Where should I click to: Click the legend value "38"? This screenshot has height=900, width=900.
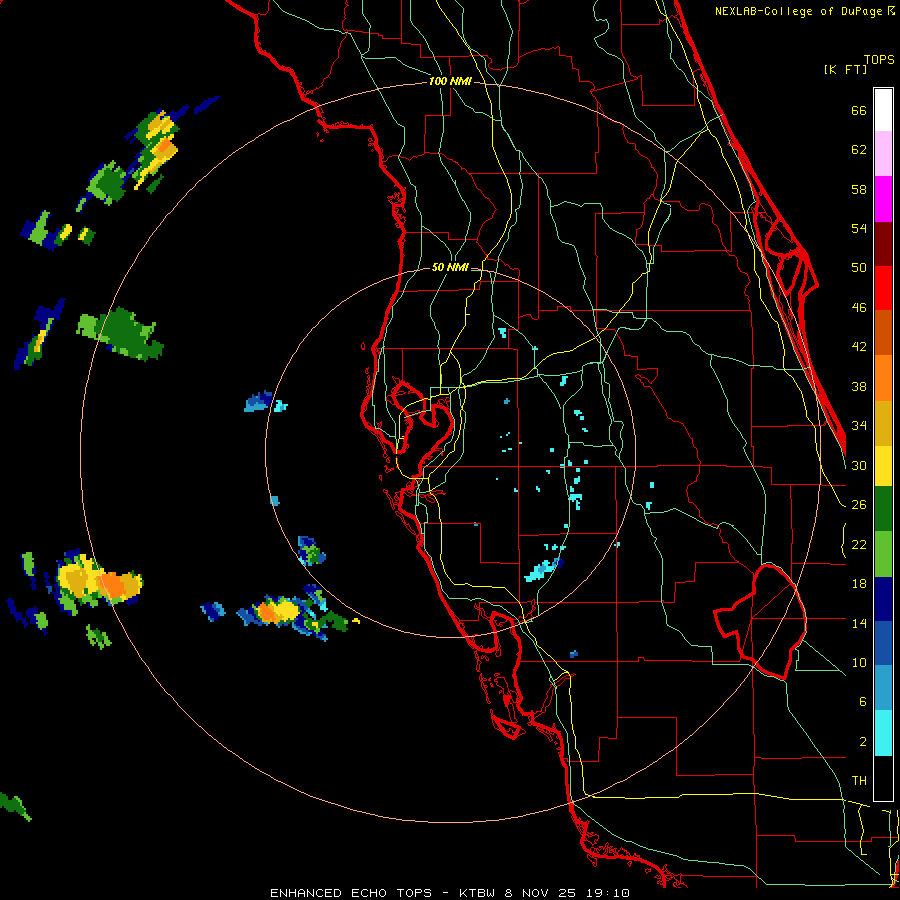pyautogui.click(x=859, y=386)
